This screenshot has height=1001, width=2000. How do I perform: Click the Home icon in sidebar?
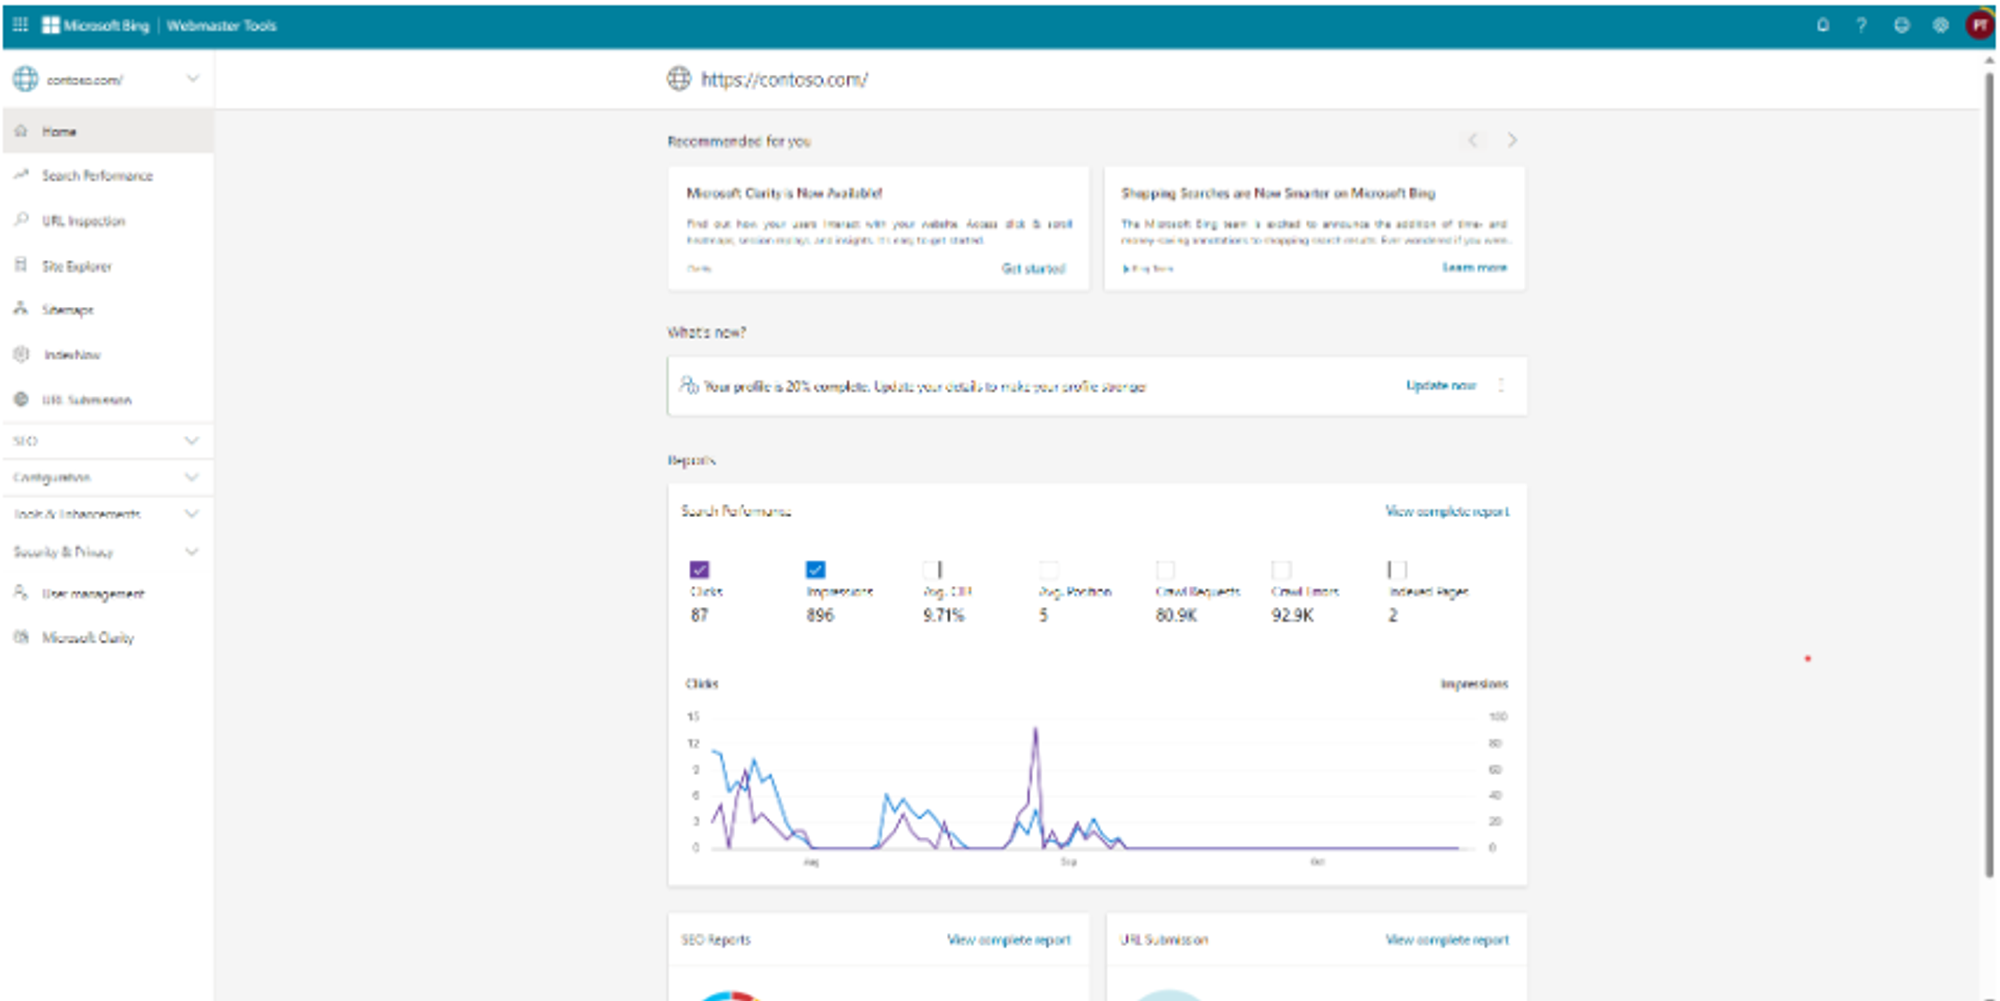pyautogui.click(x=21, y=131)
